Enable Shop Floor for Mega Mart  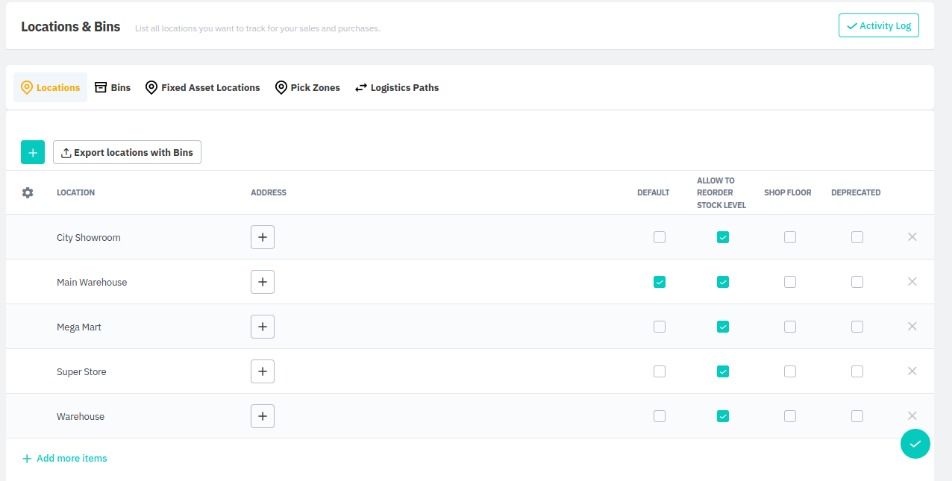click(x=790, y=326)
